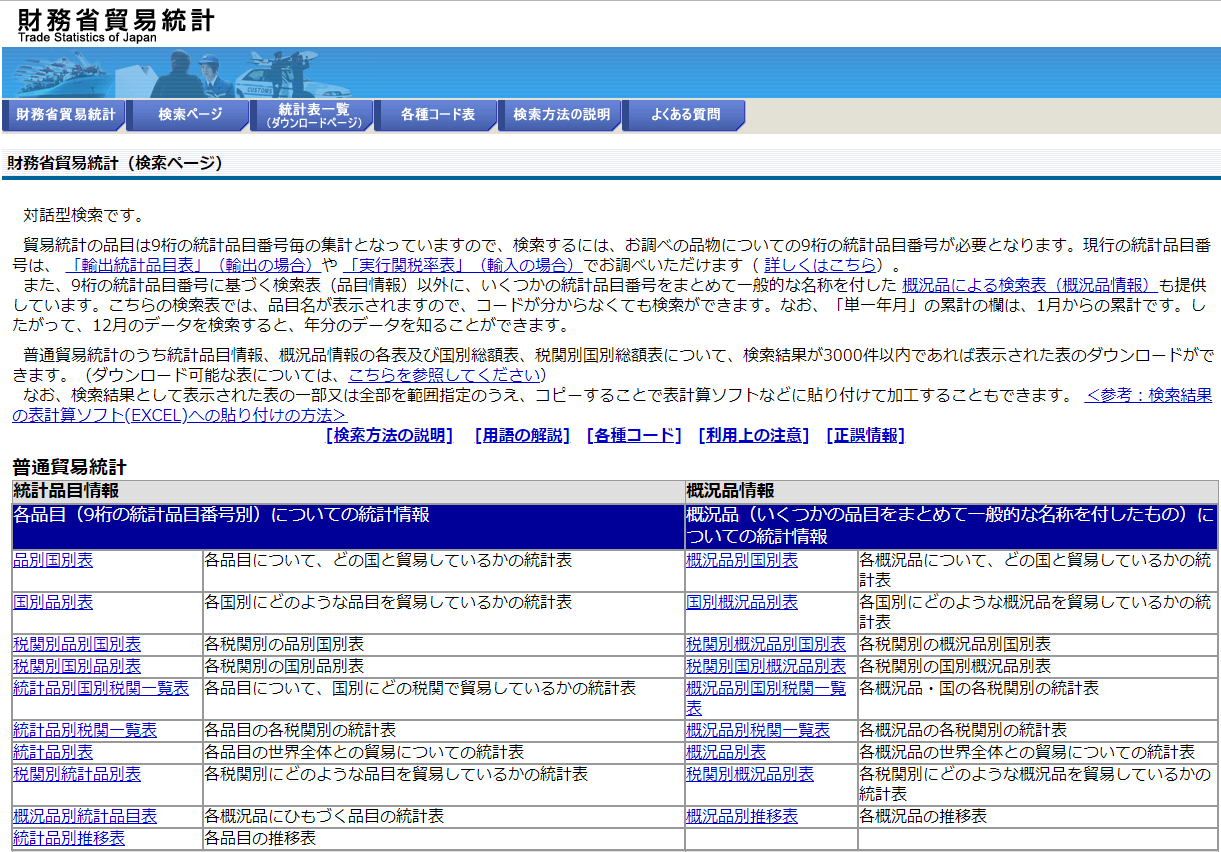
Task: Click the 対話型検索です。 intro text
Action: [x=85, y=215]
